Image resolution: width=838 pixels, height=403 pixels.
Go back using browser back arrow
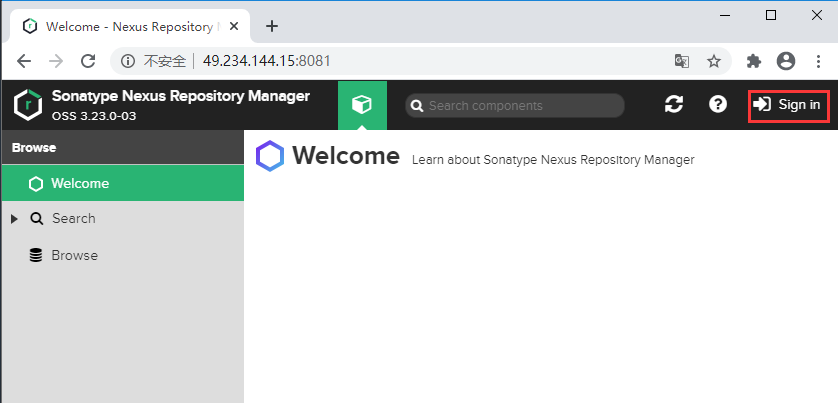(x=24, y=61)
